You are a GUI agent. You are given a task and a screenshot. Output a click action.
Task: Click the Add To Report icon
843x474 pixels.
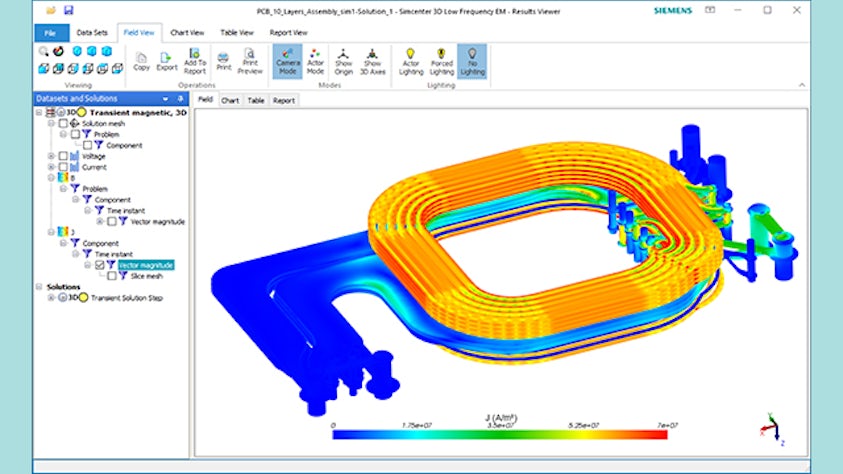pyautogui.click(x=195, y=61)
